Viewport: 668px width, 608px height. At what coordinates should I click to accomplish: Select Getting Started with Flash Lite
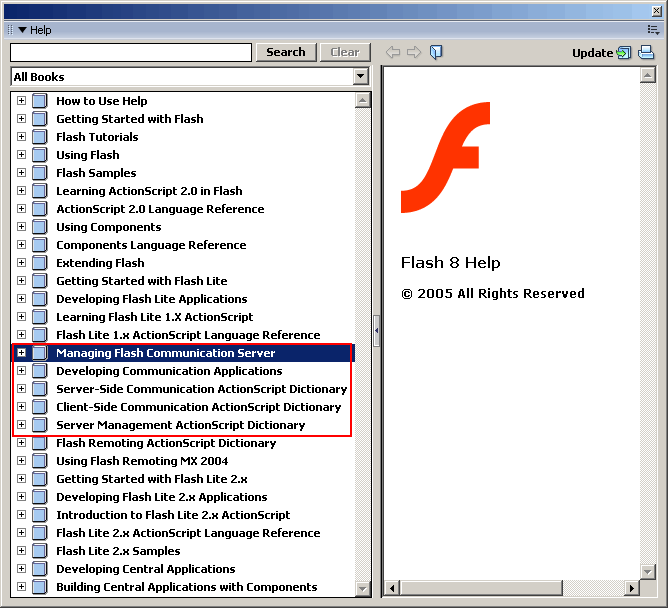142,281
